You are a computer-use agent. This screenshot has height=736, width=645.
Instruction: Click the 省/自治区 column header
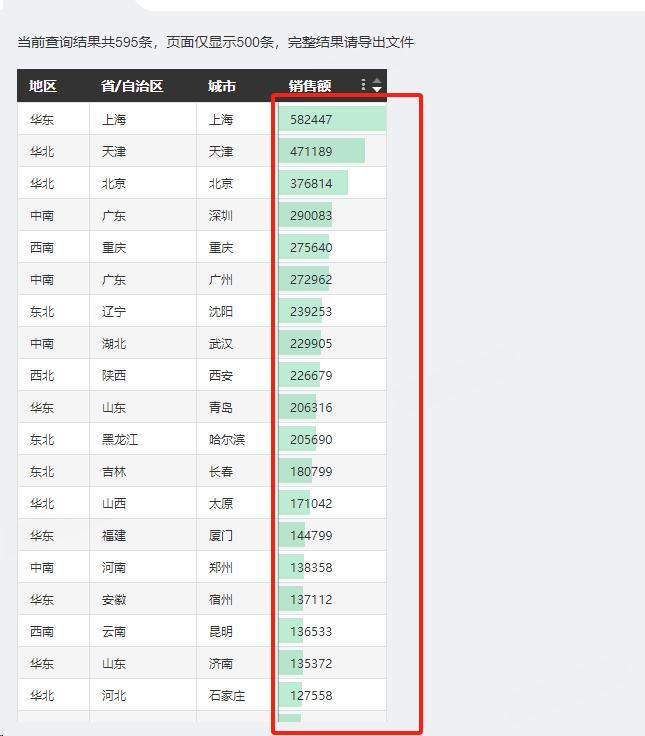point(131,86)
